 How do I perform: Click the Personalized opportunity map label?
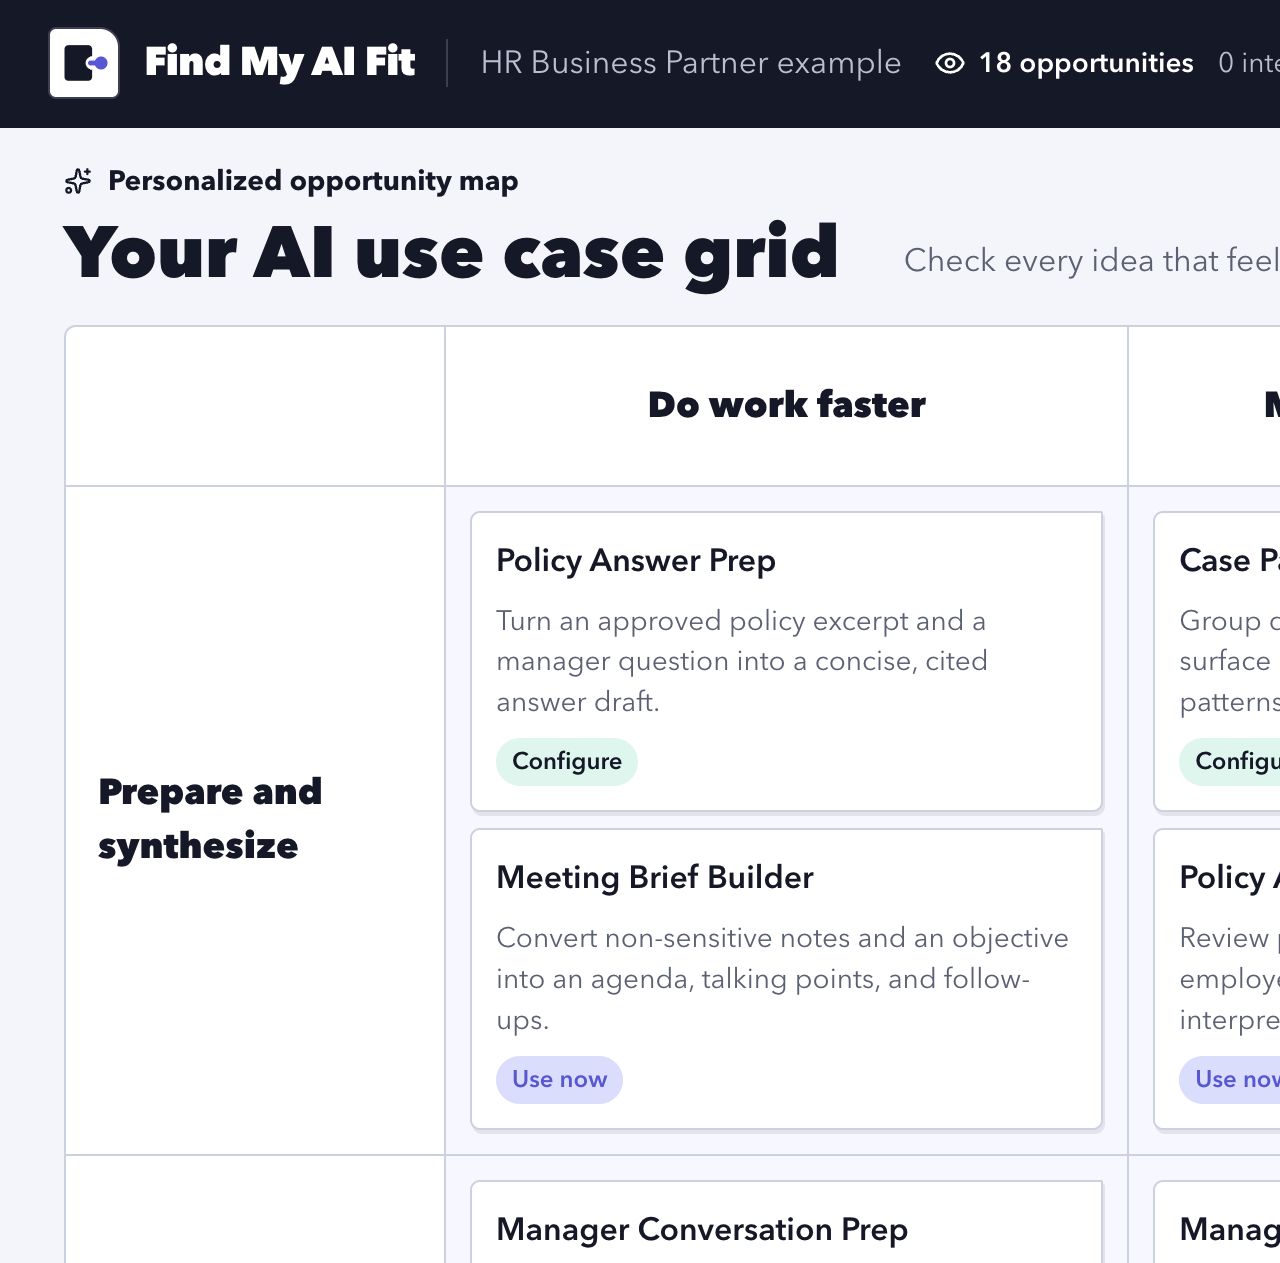(313, 181)
